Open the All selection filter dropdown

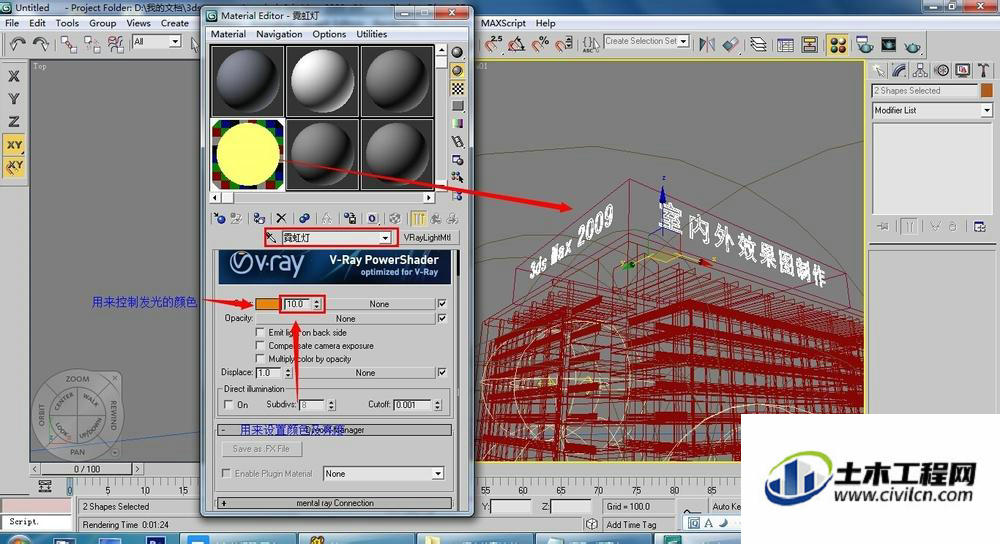click(174, 41)
